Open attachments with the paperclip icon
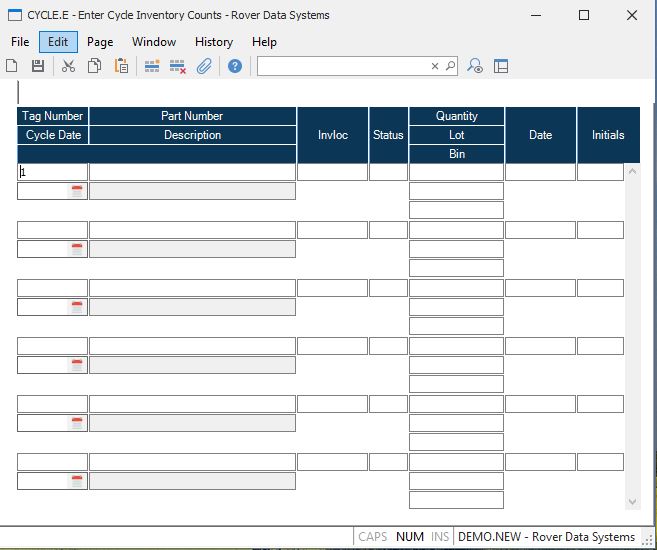Viewport: 657px width, 550px height. 204,66
